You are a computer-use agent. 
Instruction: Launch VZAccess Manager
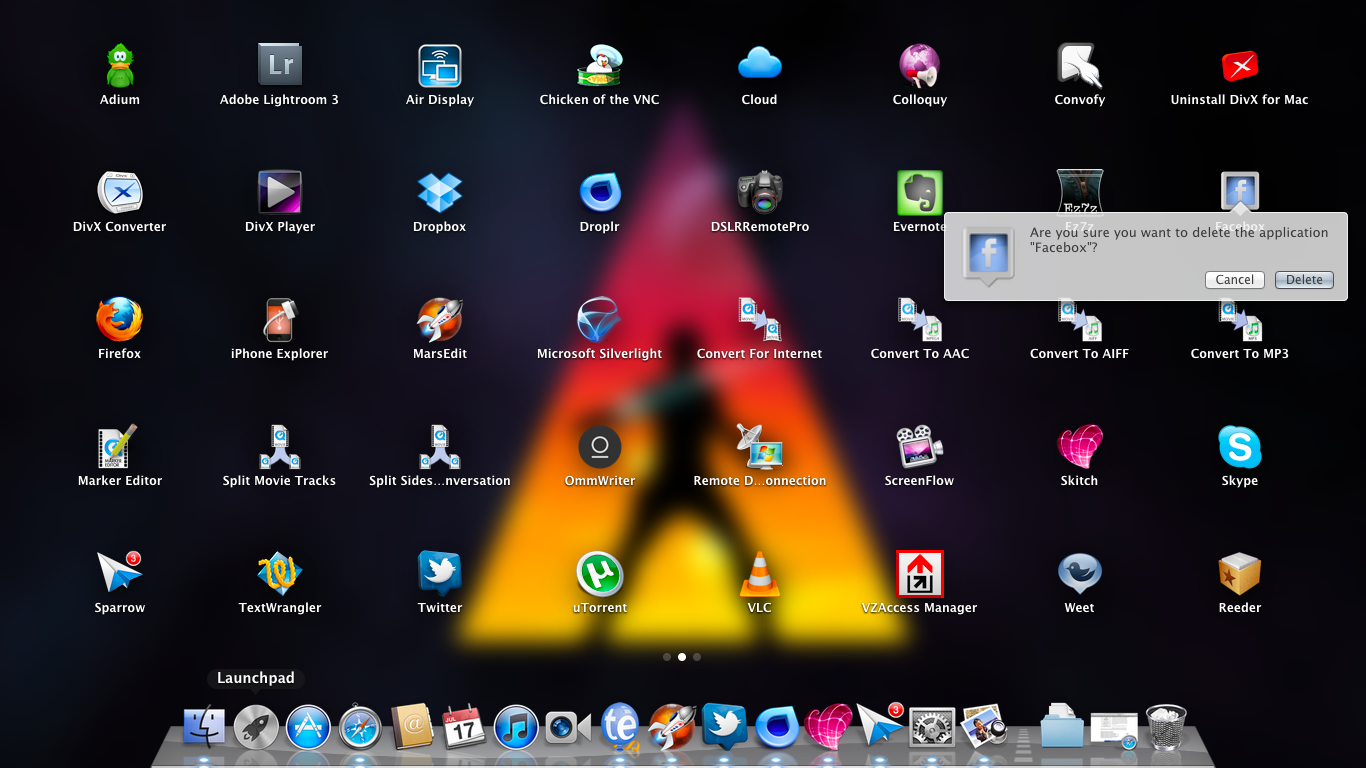pos(920,574)
